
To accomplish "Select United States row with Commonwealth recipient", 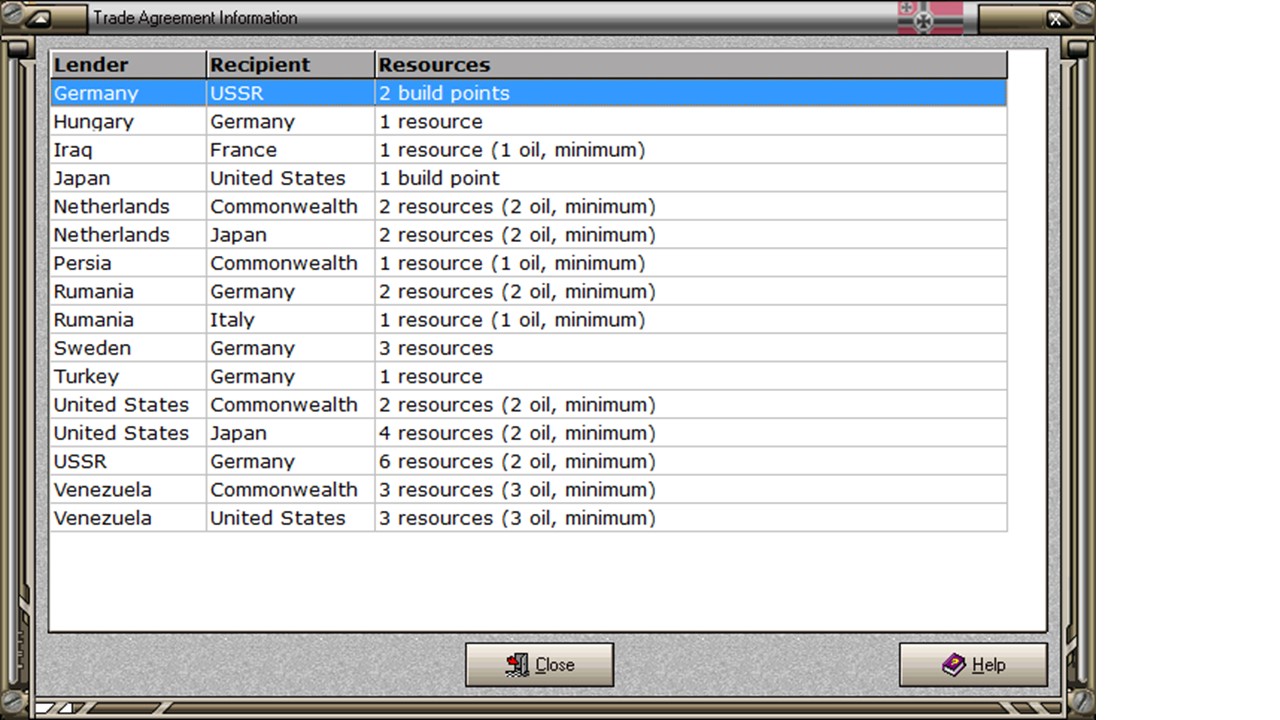I will click(x=528, y=405).
